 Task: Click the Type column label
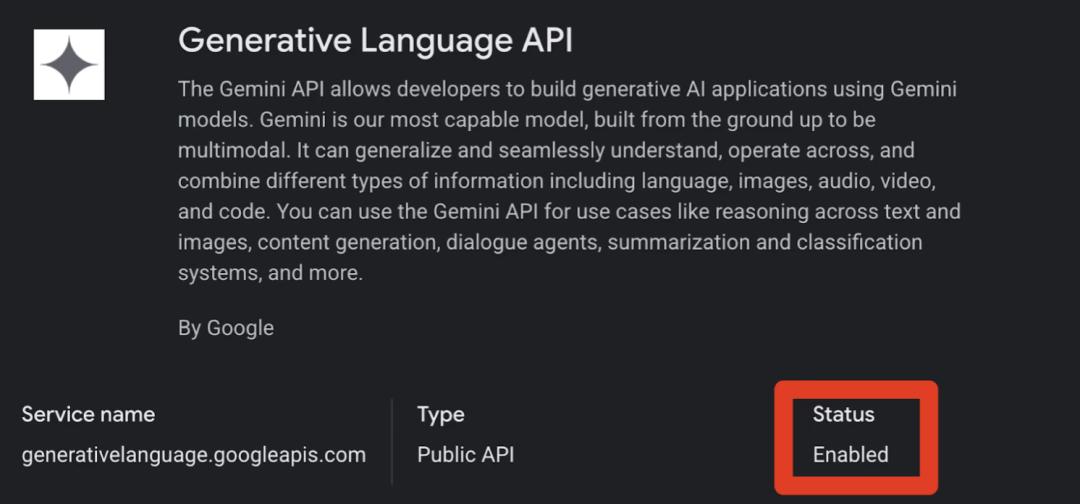coord(441,414)
